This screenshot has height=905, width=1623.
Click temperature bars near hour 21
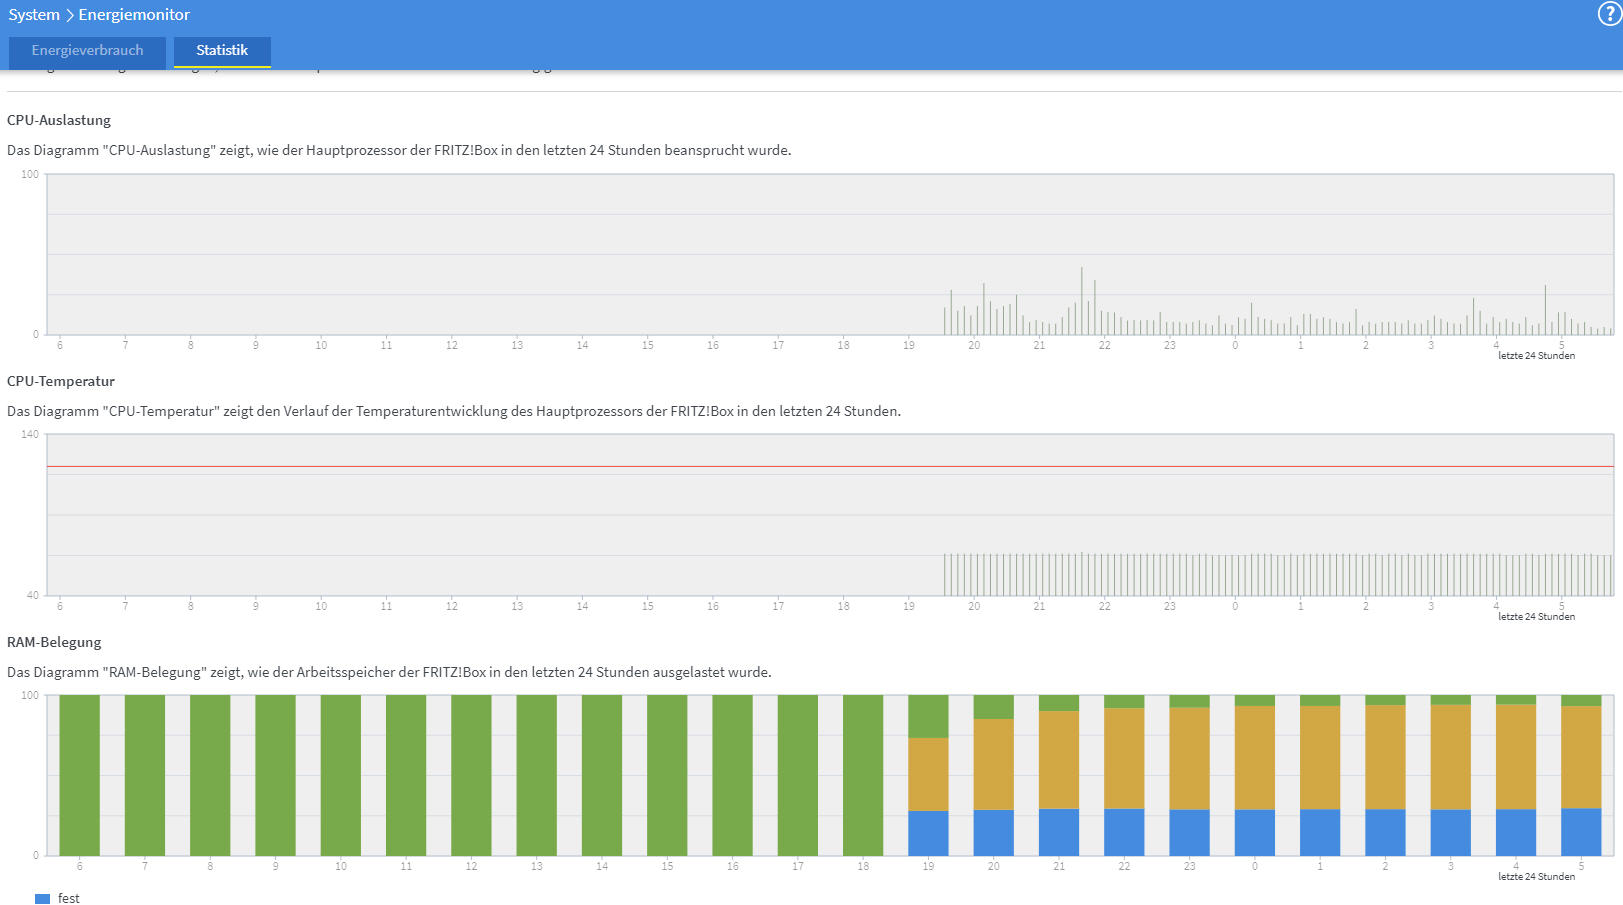[1039, 575]
